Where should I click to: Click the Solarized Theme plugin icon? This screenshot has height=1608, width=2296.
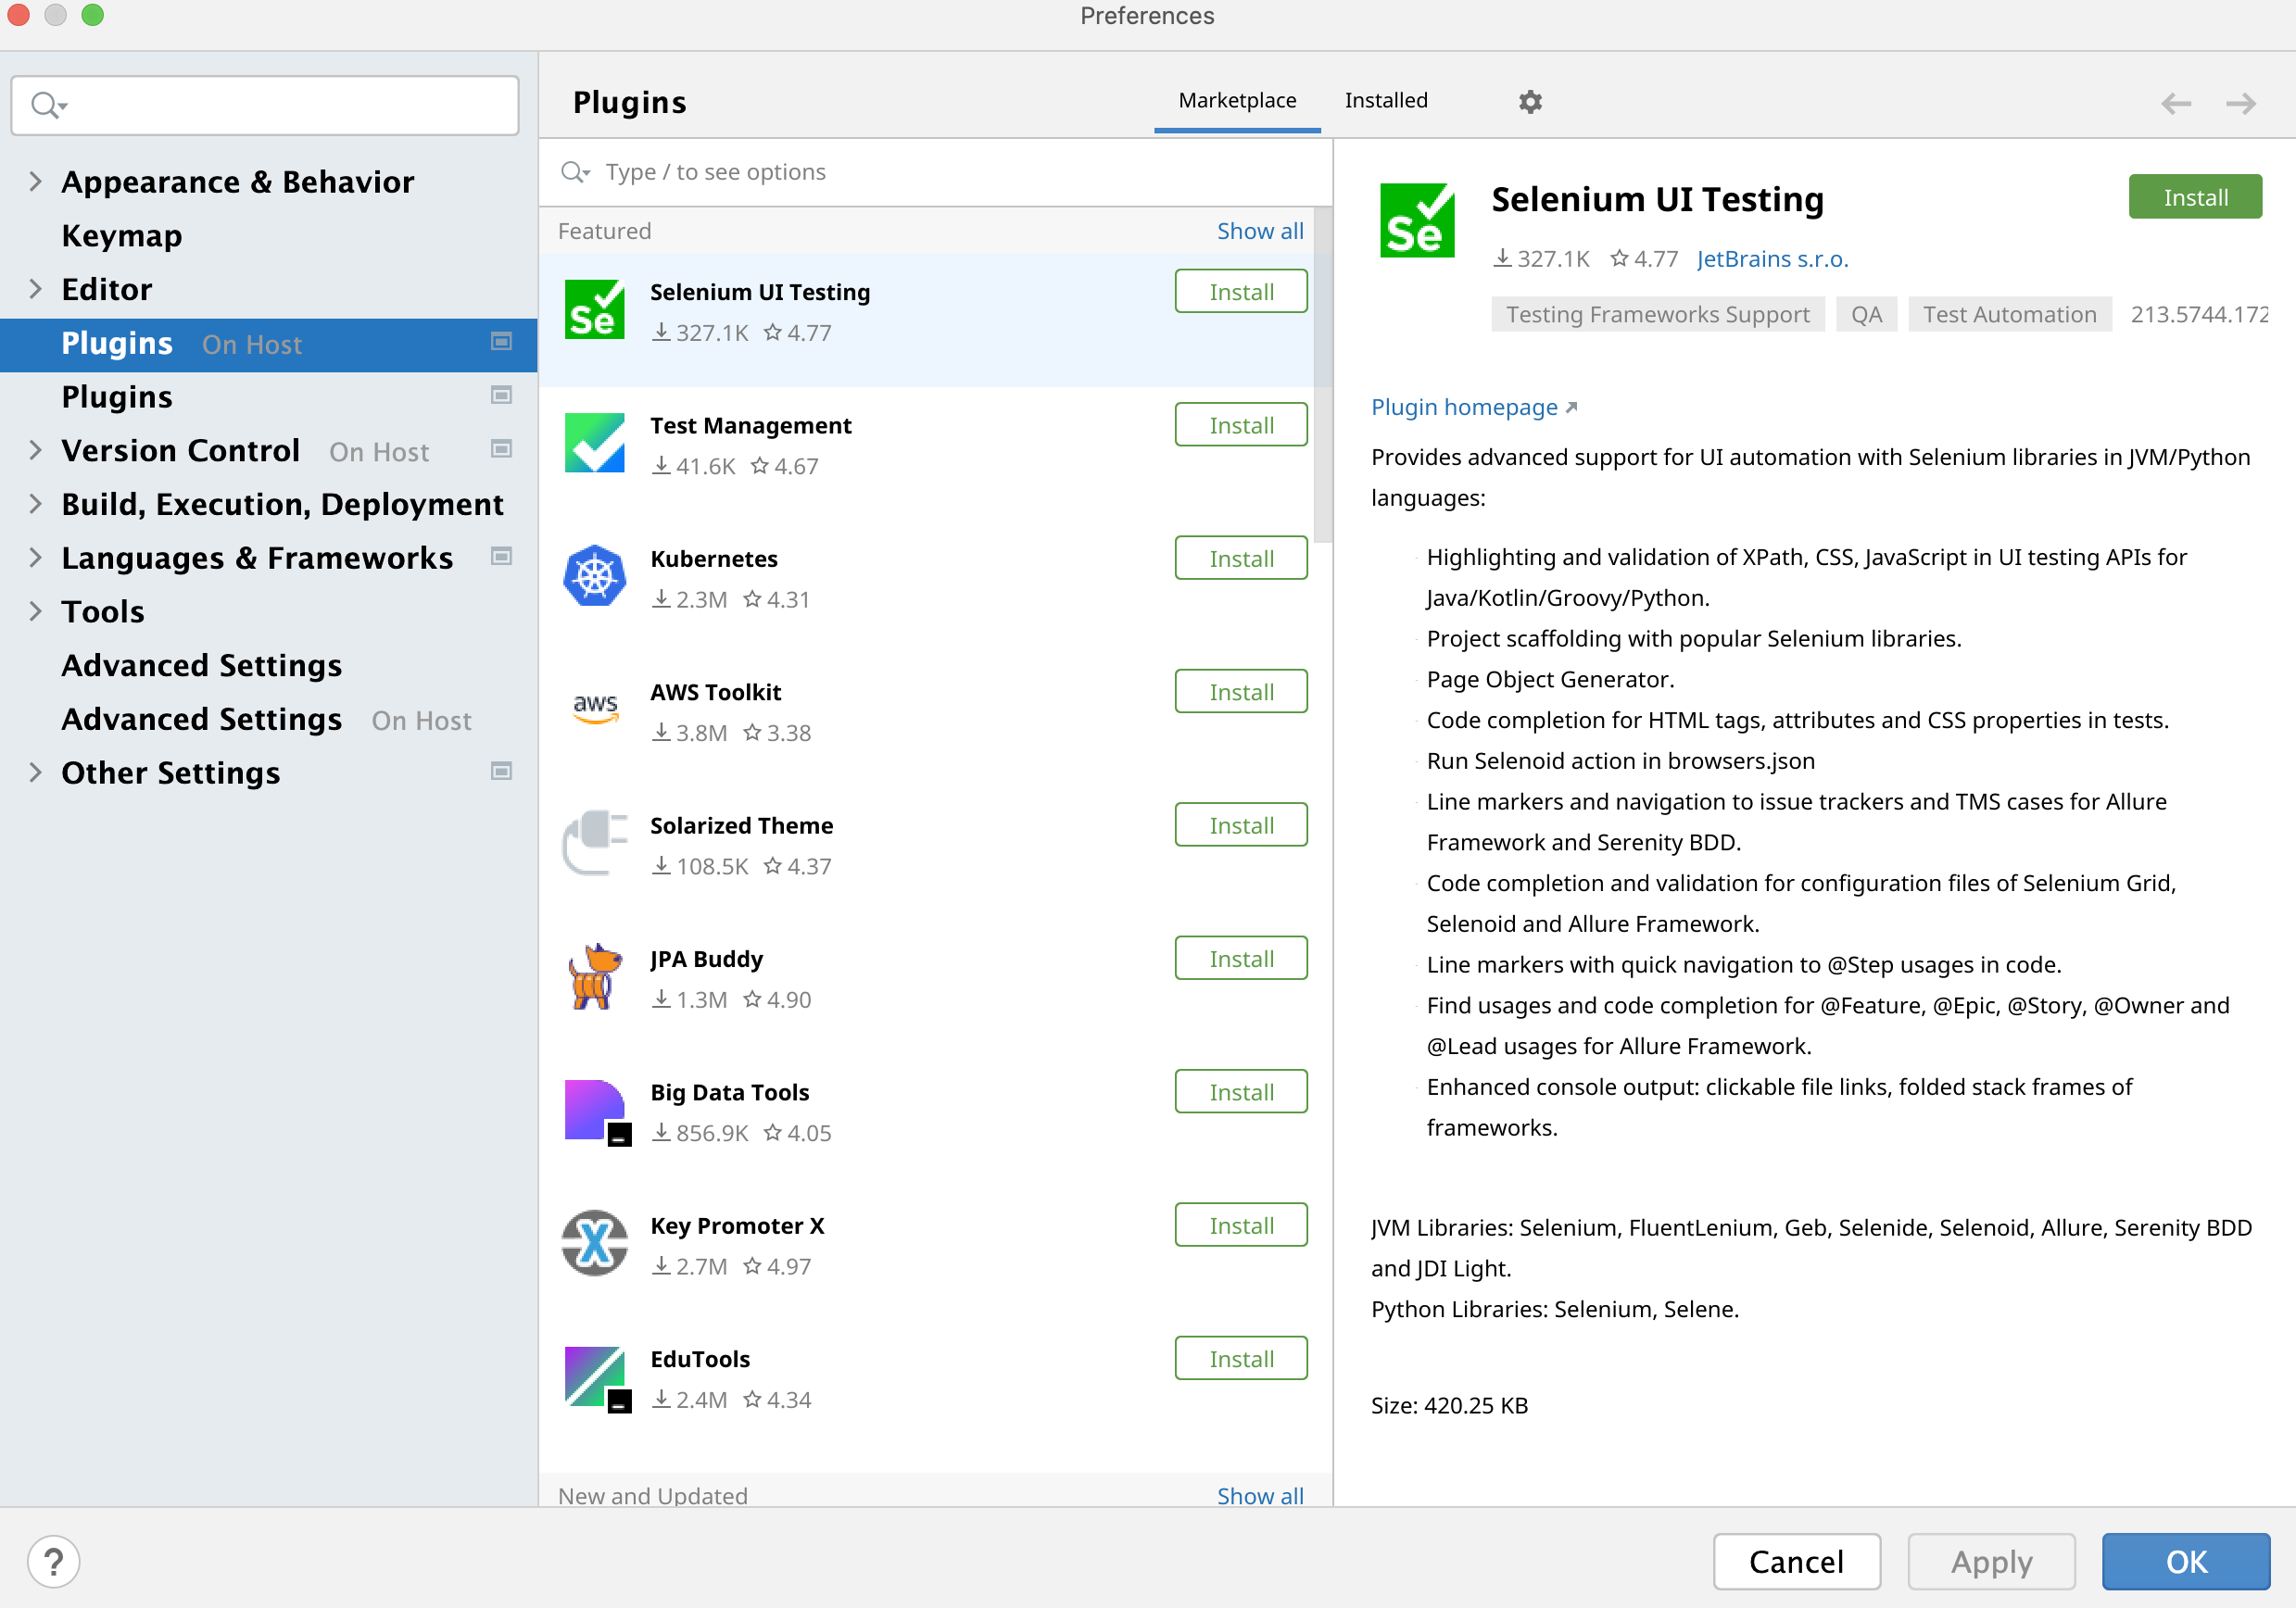click(595, 843)
